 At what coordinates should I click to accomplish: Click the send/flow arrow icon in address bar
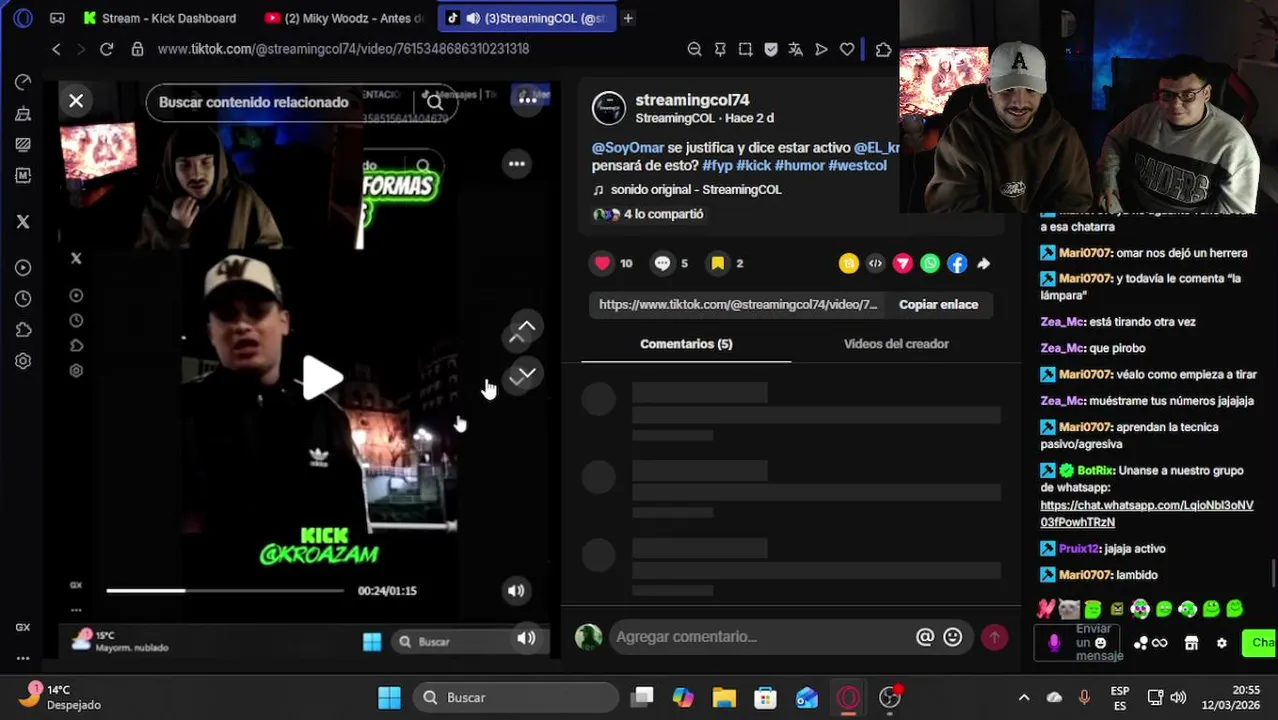pos(821,49)
